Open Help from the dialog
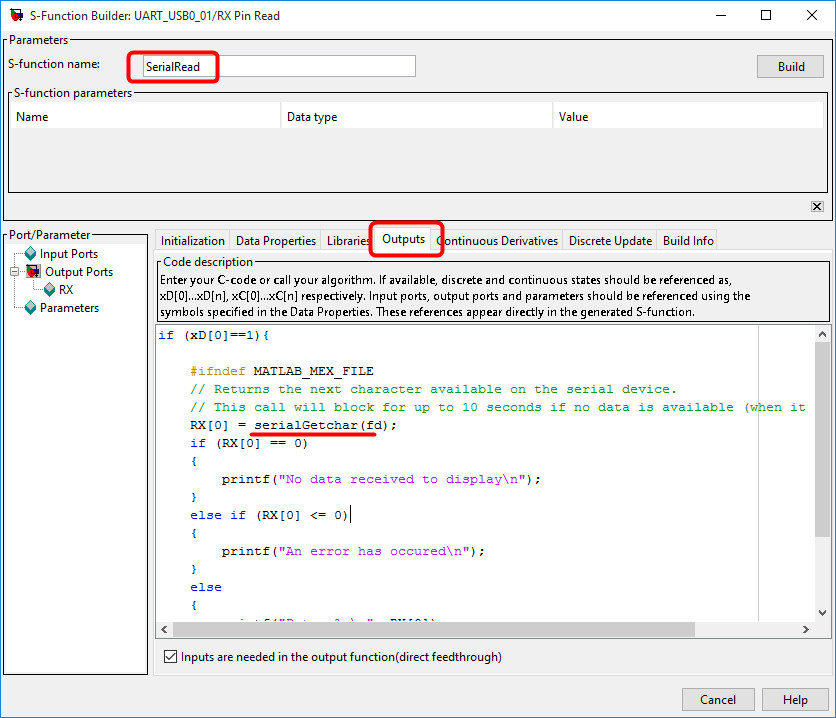Viewport: 836px width, 718px height. pyautogui.click(x=795, y=699)
